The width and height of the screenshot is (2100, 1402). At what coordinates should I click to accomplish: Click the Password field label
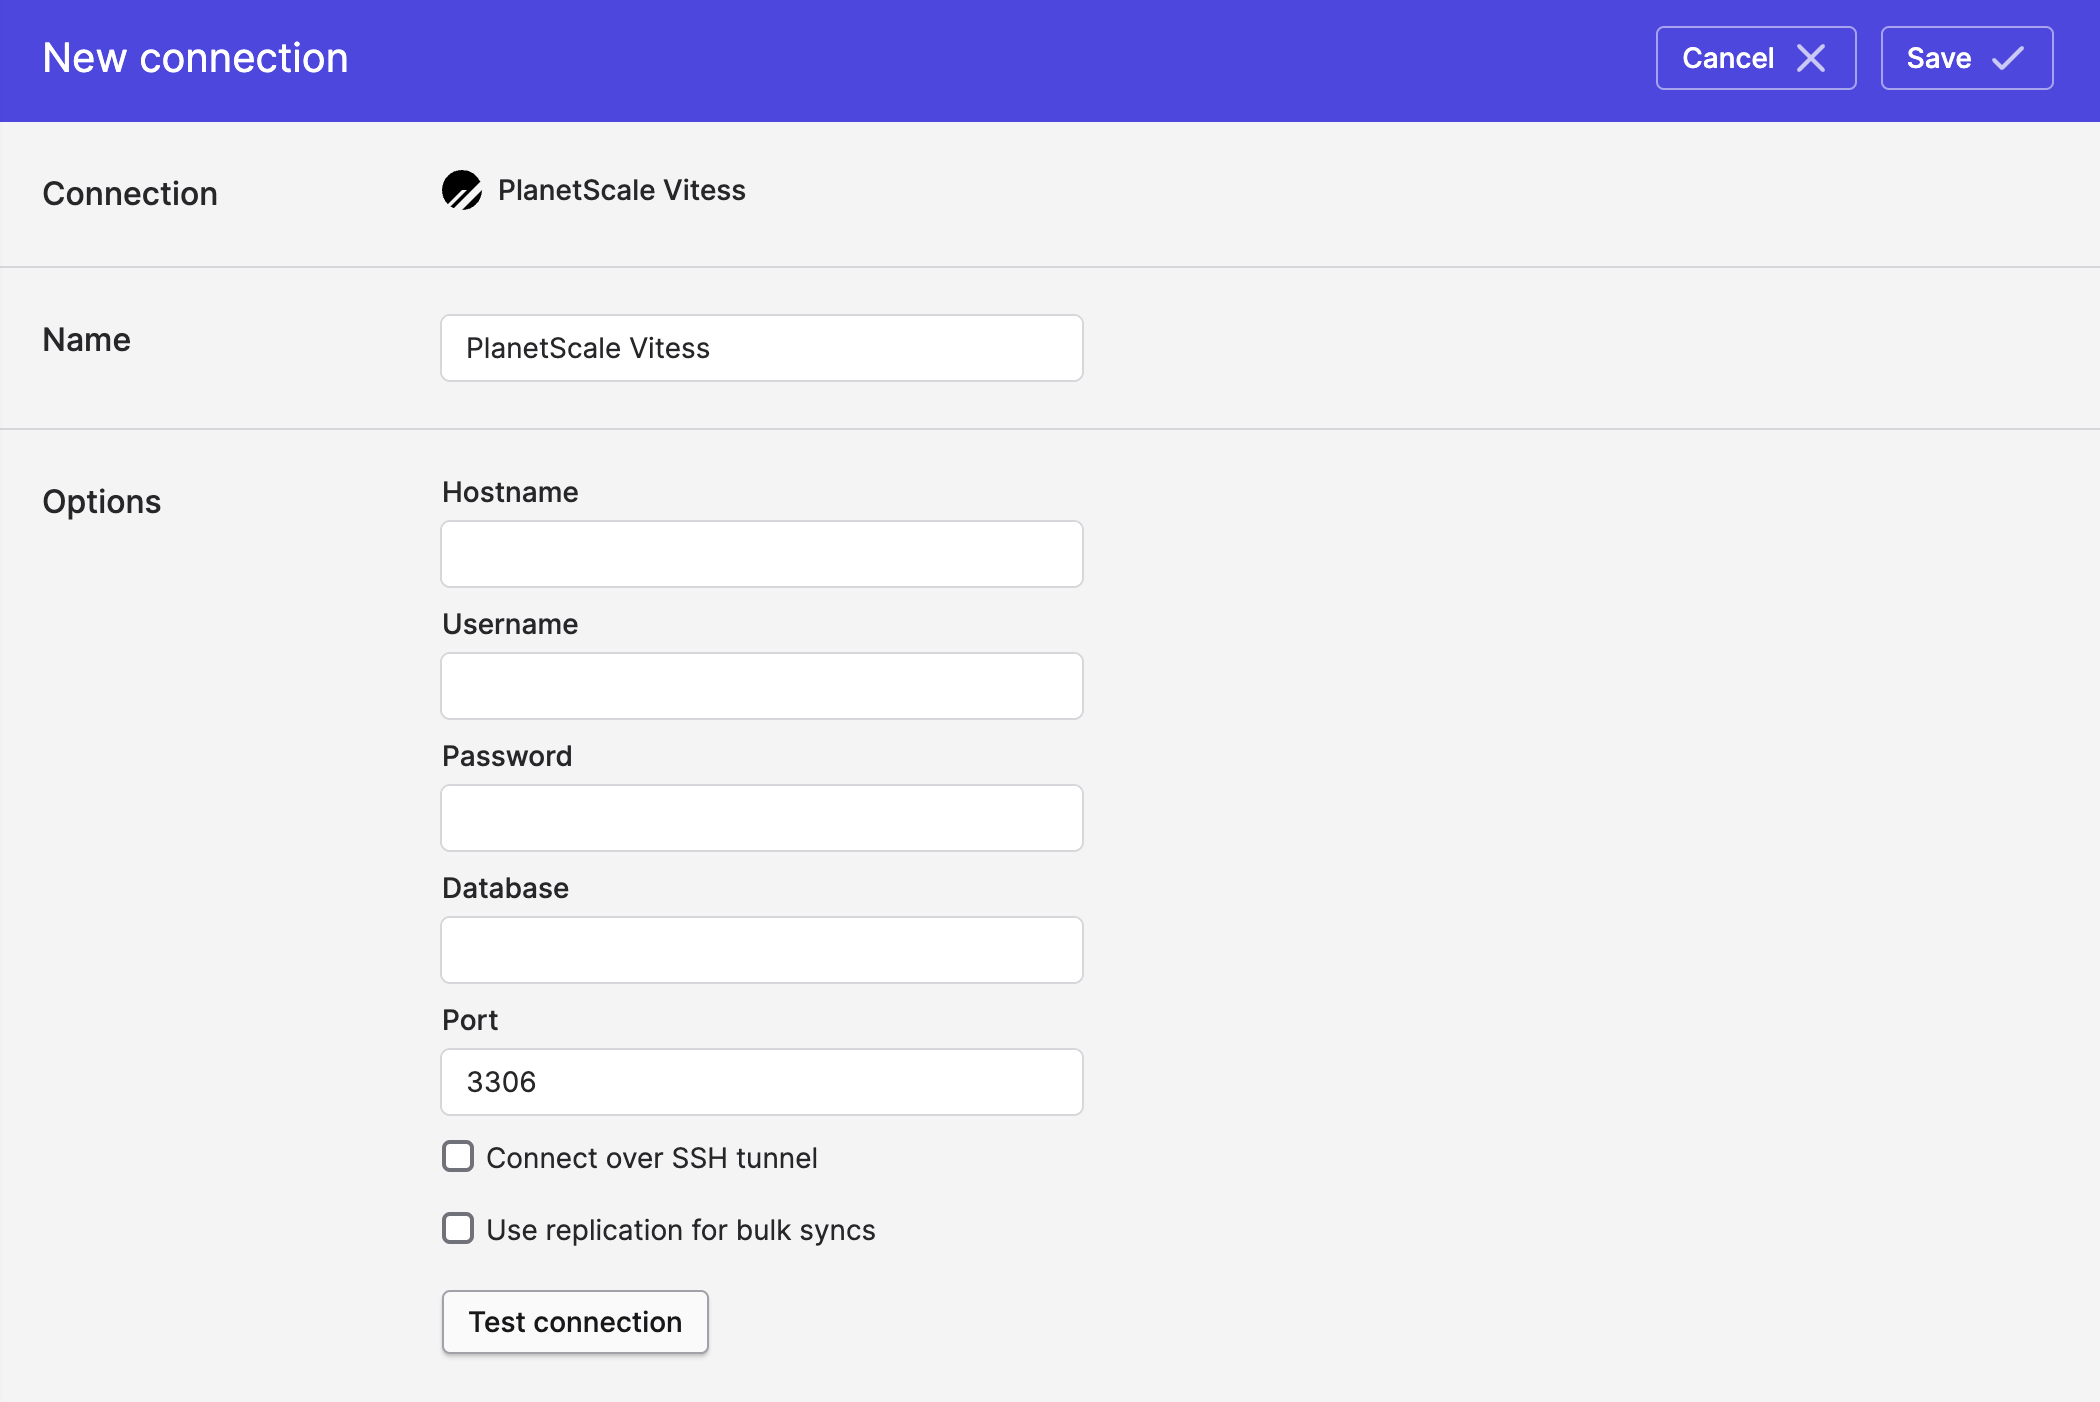(507, 756)
